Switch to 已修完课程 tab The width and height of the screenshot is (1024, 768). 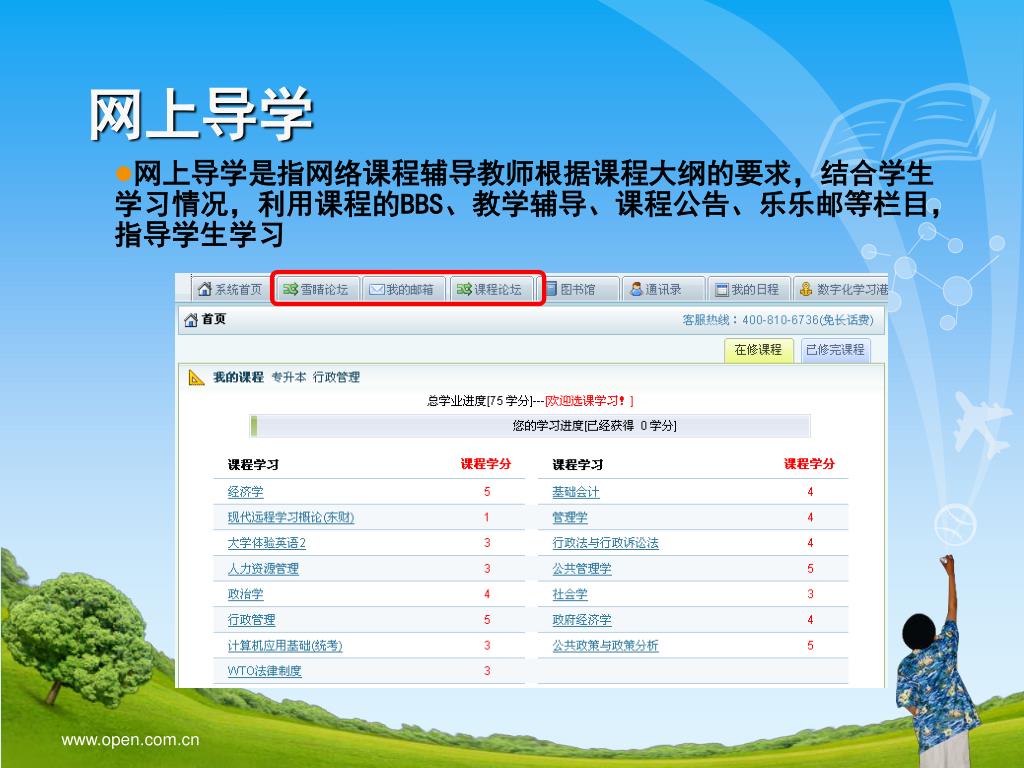click(835, 350)
